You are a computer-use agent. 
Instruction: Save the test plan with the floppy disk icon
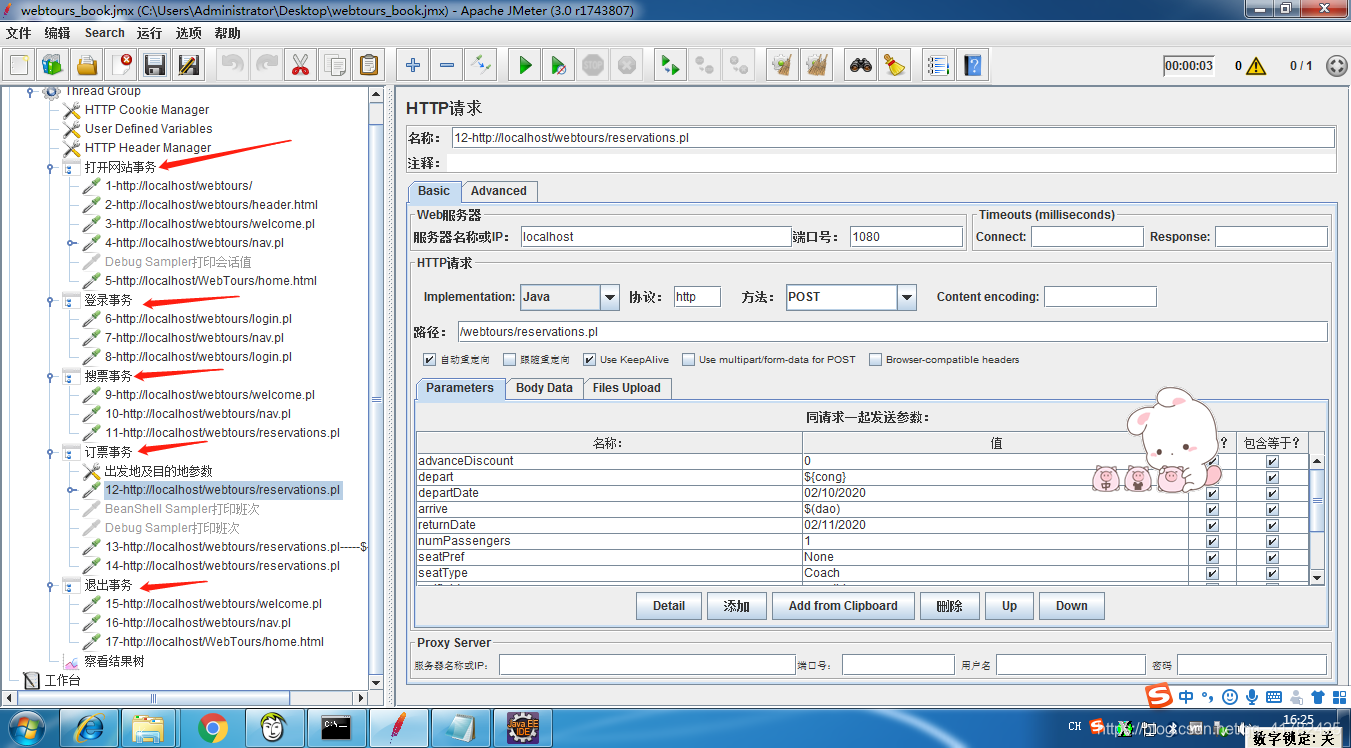coord(155,66)
